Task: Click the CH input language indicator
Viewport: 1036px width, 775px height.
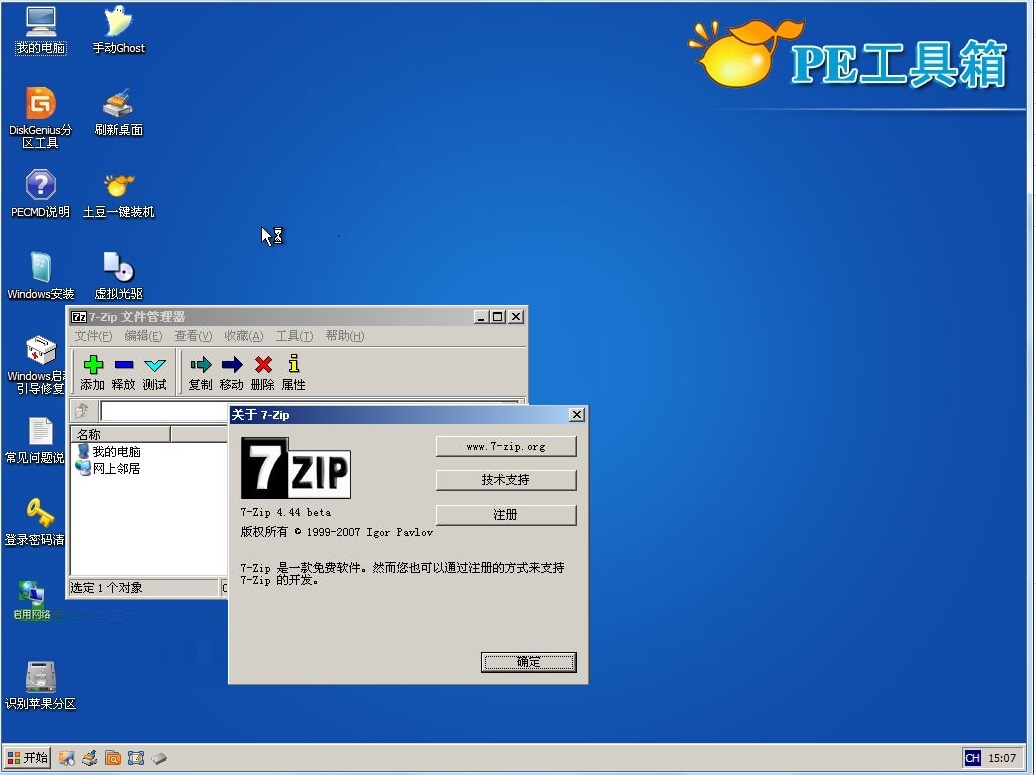Action: pyautogui.click(x=972, y=758)
